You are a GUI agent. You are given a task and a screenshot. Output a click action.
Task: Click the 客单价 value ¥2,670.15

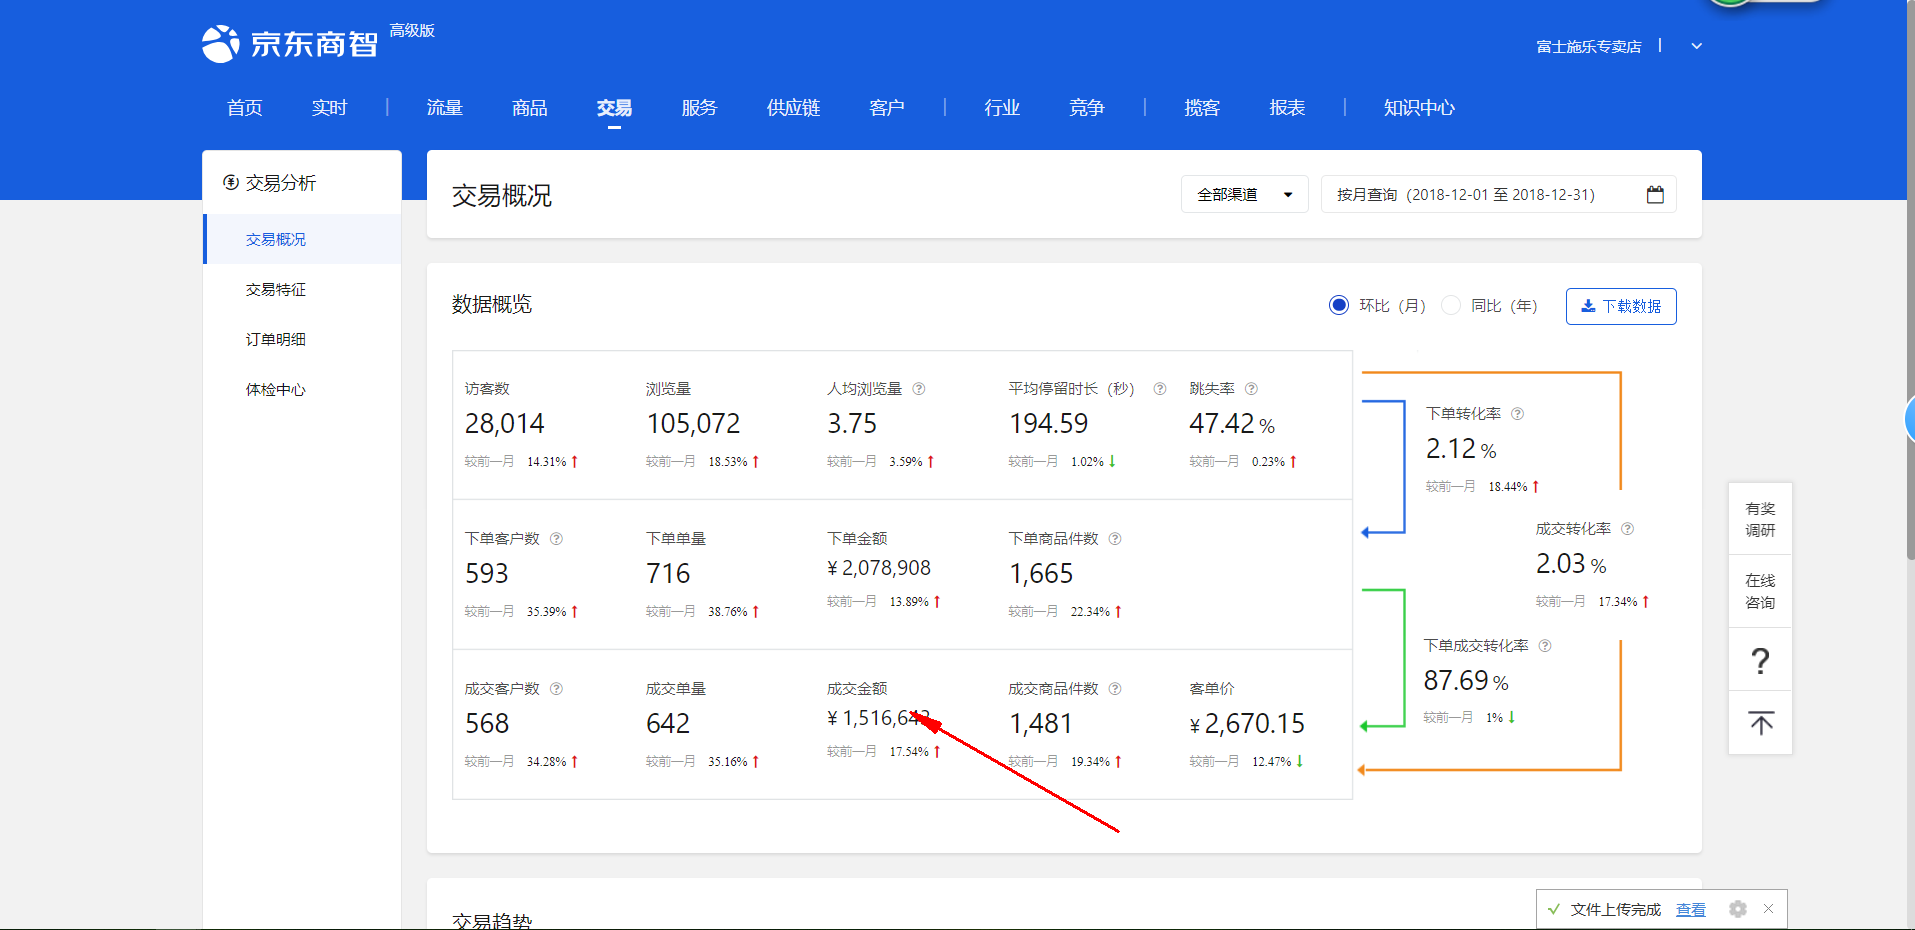pos(1247,724)
